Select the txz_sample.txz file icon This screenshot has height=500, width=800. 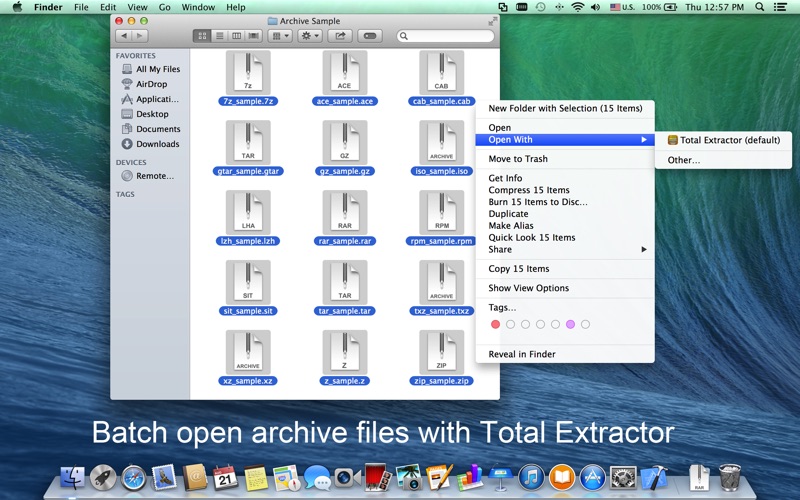(x=441, y=282)
